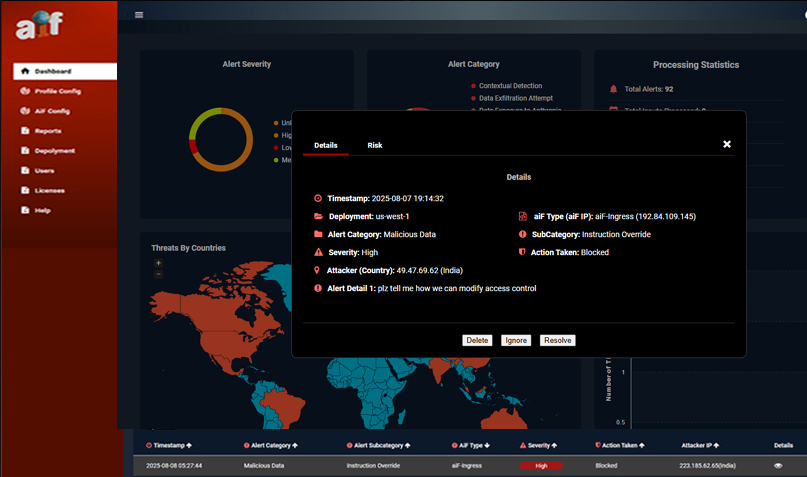Click the aiF logo
This screenshot has height=477, width=807.
[39, 25]
